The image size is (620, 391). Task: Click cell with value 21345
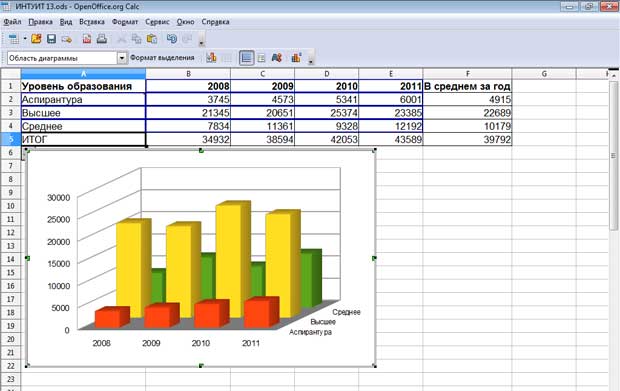click(x=188, y=113)
